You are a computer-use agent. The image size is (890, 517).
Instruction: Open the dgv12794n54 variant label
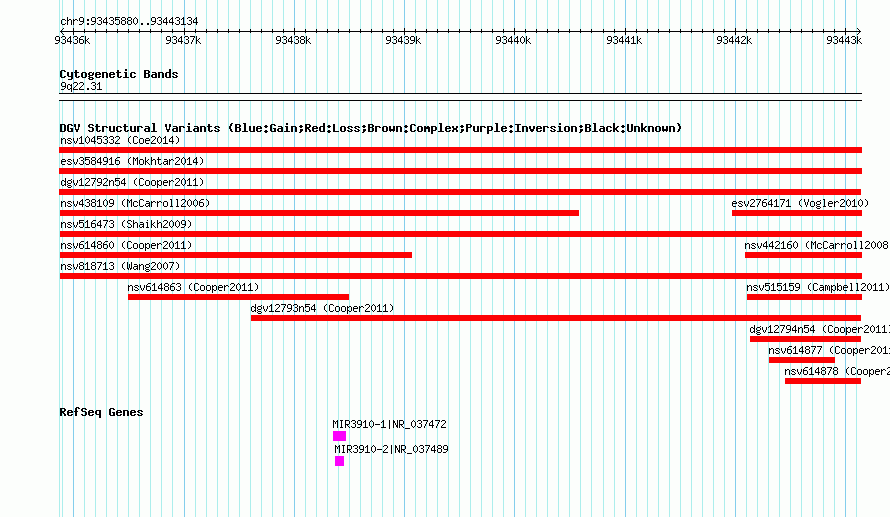(x=820, y=329)
